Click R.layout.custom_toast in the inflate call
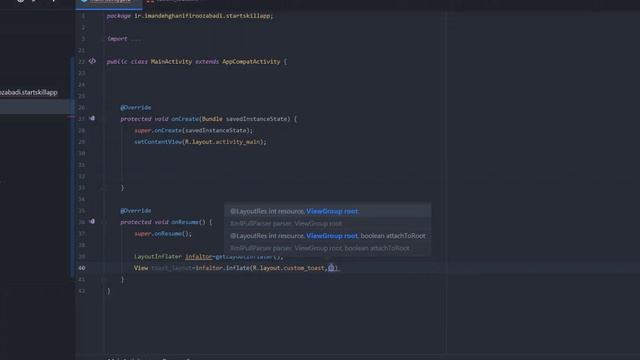This screenshot has height=360, width=640. 288,268
